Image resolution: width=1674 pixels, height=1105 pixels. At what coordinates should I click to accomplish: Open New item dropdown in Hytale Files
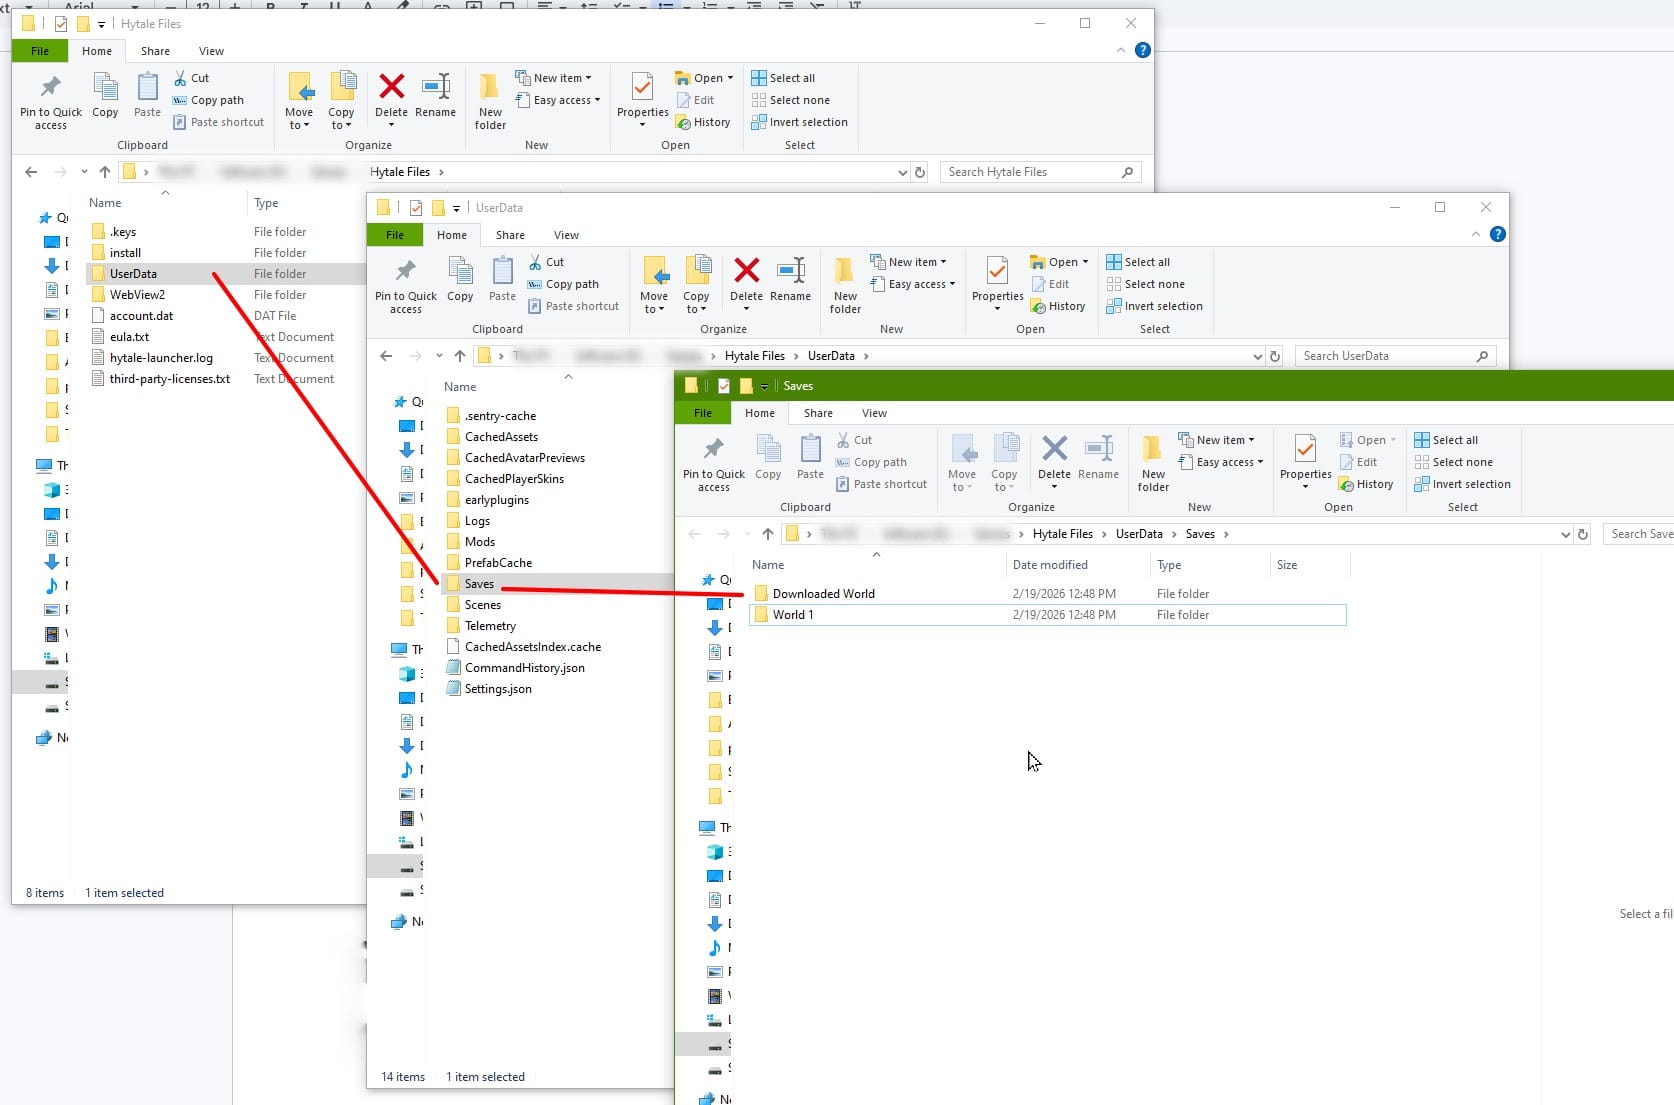tap(553, 78)
